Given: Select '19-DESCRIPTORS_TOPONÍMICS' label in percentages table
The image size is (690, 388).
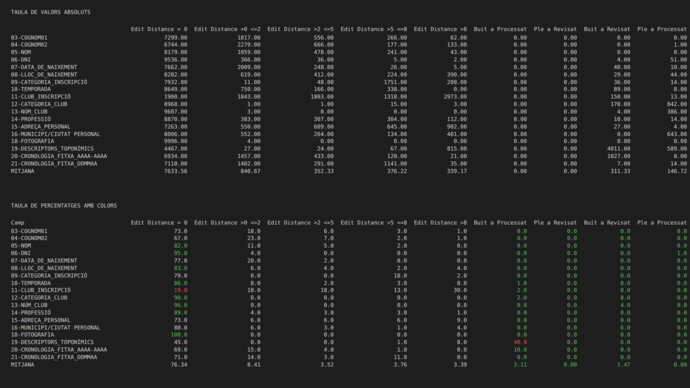Looking at the screenshot, I should (52, 342).
